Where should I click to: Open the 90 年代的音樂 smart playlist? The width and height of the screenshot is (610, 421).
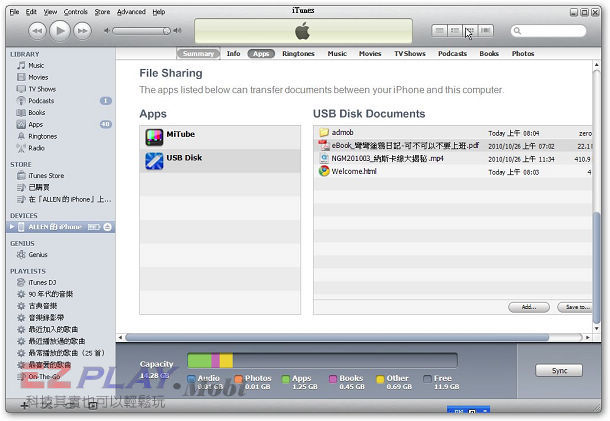pos(51,294)
